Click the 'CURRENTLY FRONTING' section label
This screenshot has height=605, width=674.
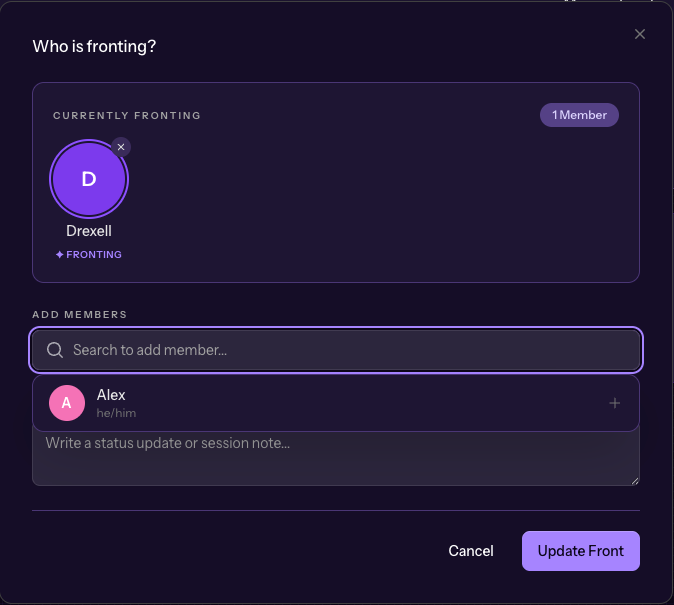(127, 116)
